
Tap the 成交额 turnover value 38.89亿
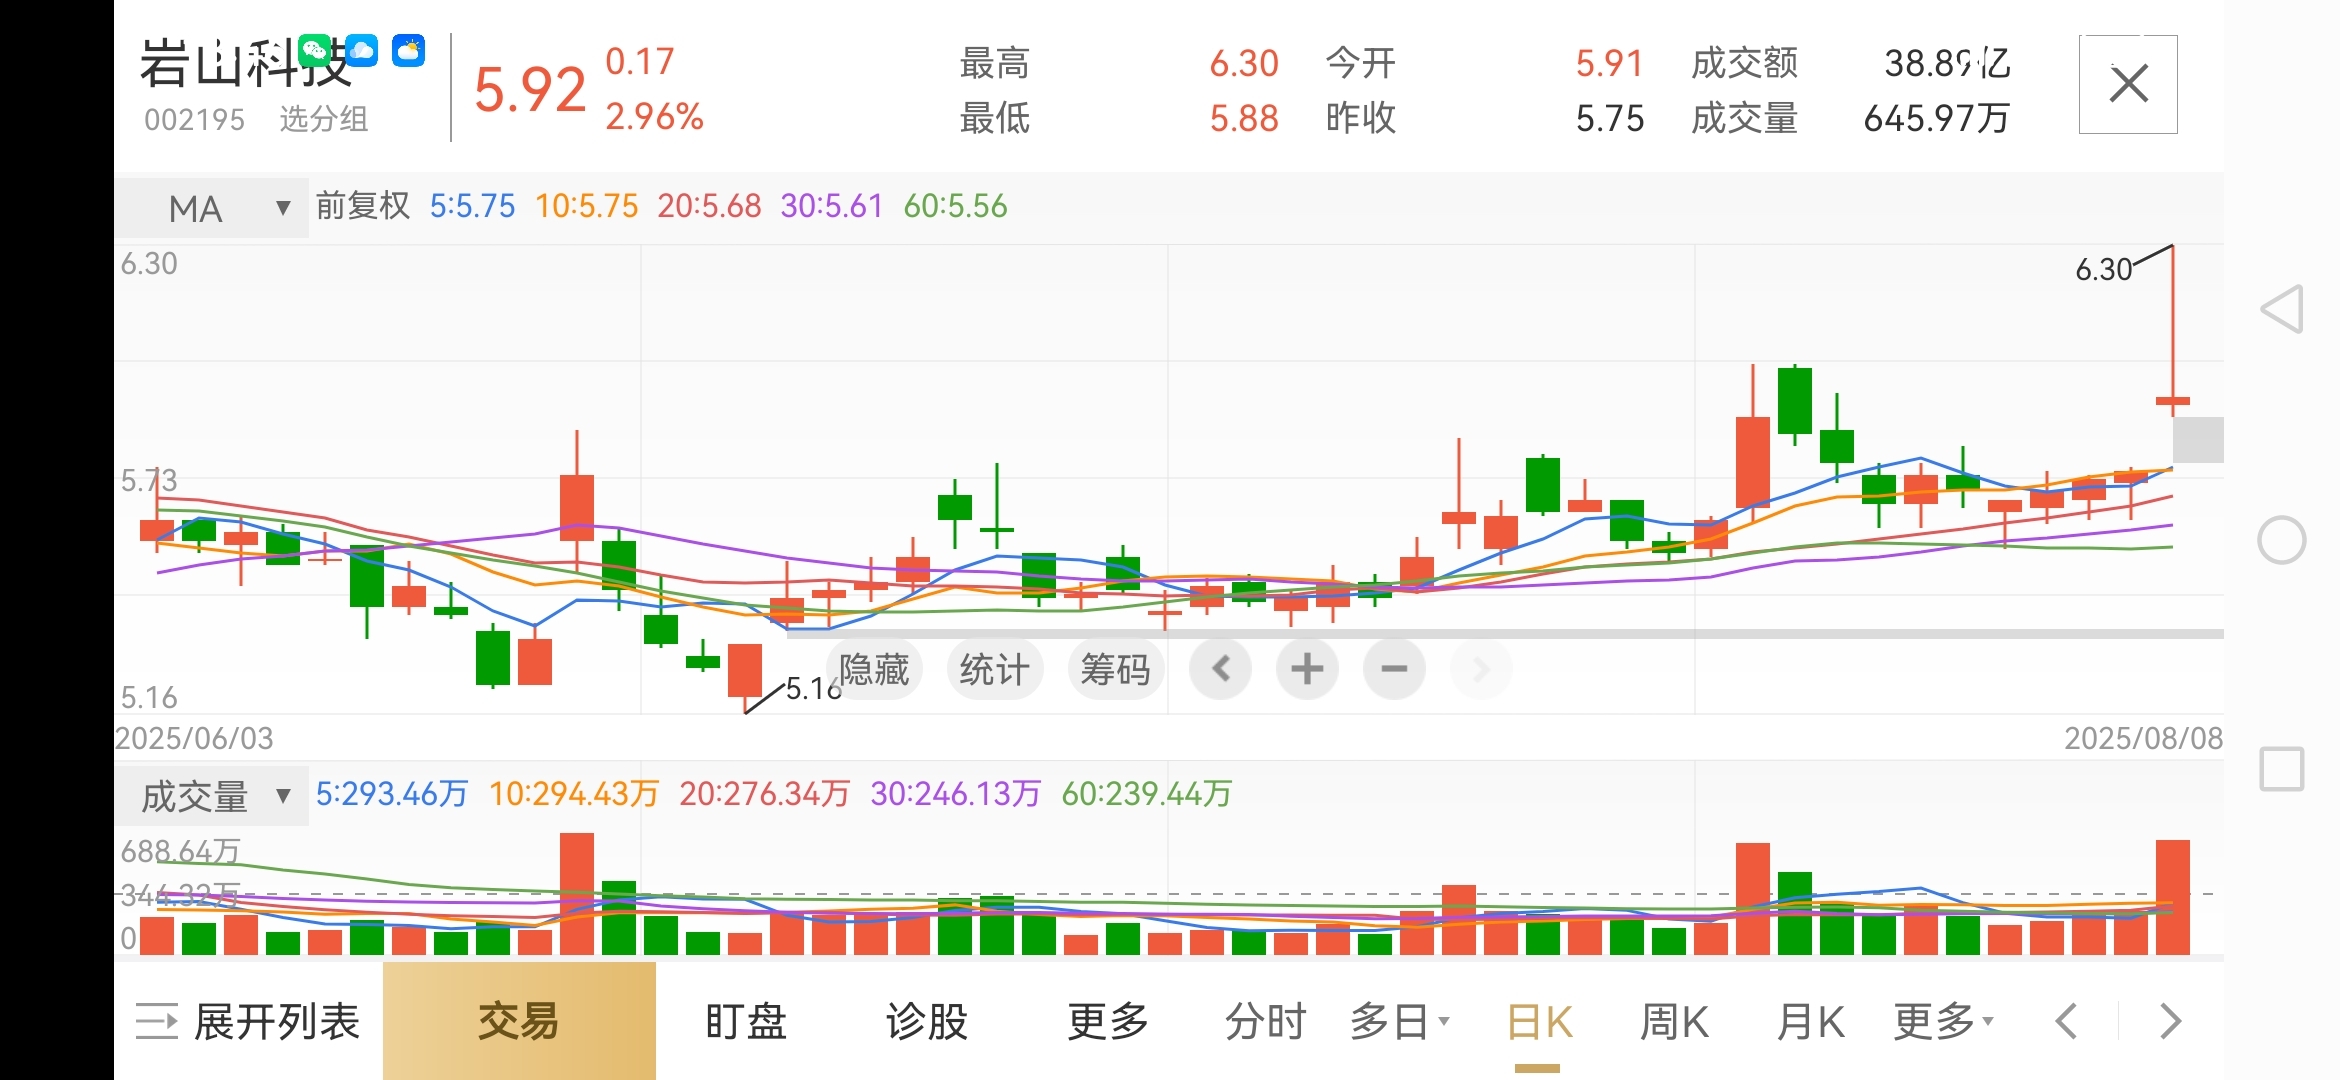click(1947, 63)
